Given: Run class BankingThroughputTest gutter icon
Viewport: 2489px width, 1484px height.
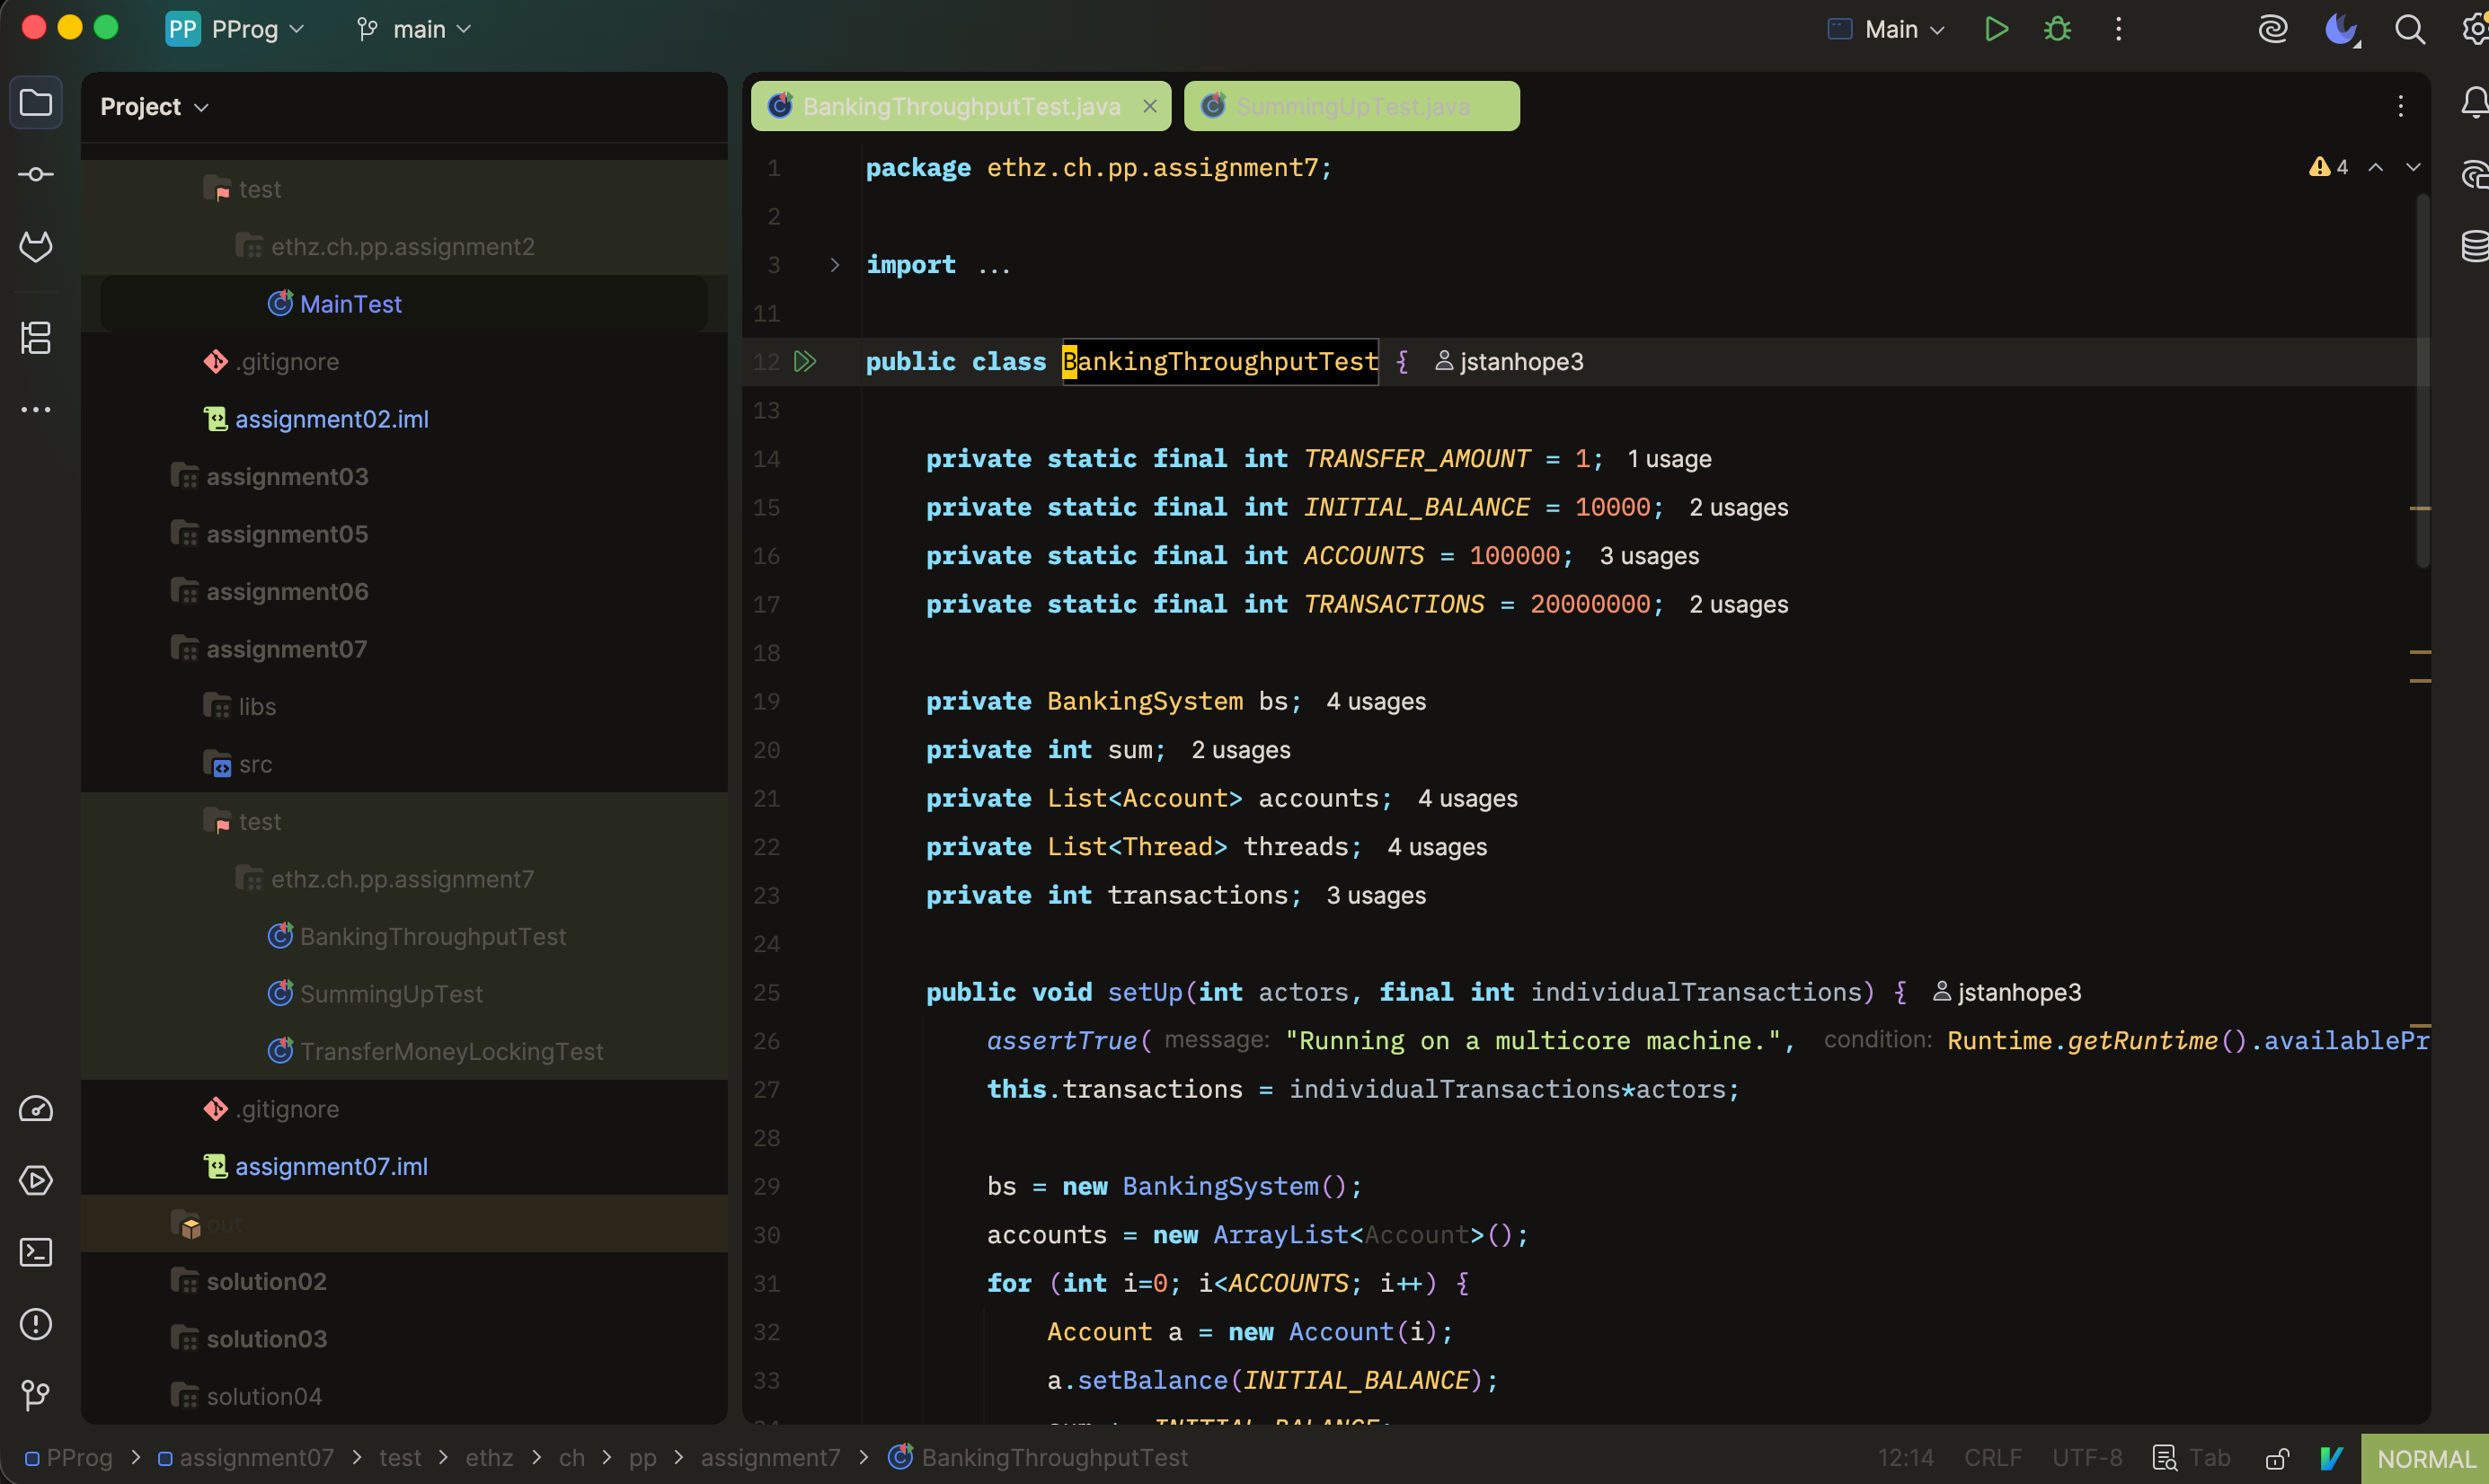Looking at the screenshot, I should click(x=806, y=362).
